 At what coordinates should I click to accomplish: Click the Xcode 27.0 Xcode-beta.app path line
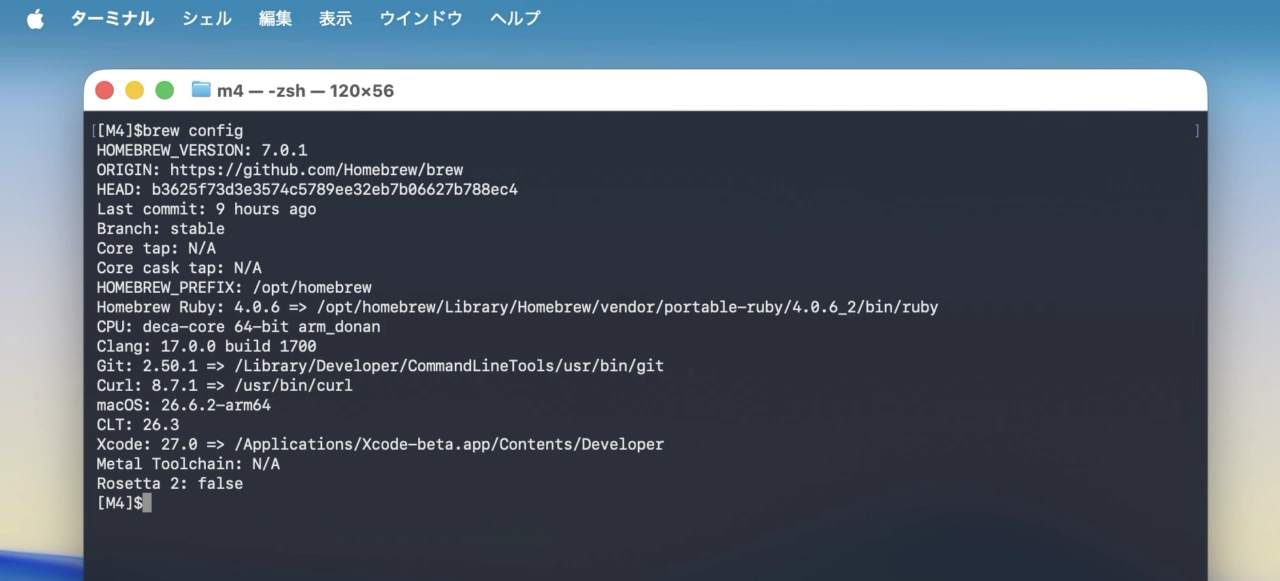(380, 444)
